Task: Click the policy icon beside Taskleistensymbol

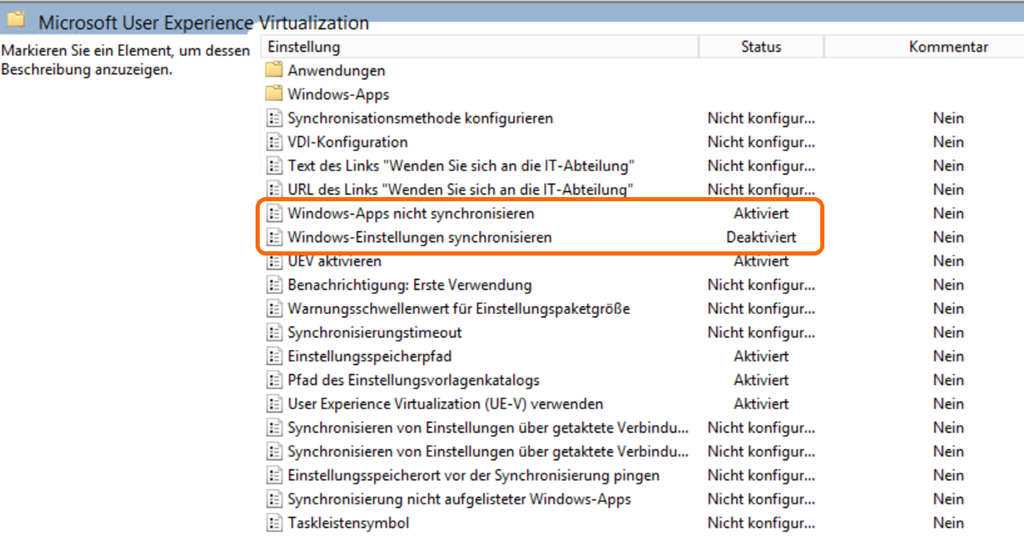Action: [x=274, y=523]
